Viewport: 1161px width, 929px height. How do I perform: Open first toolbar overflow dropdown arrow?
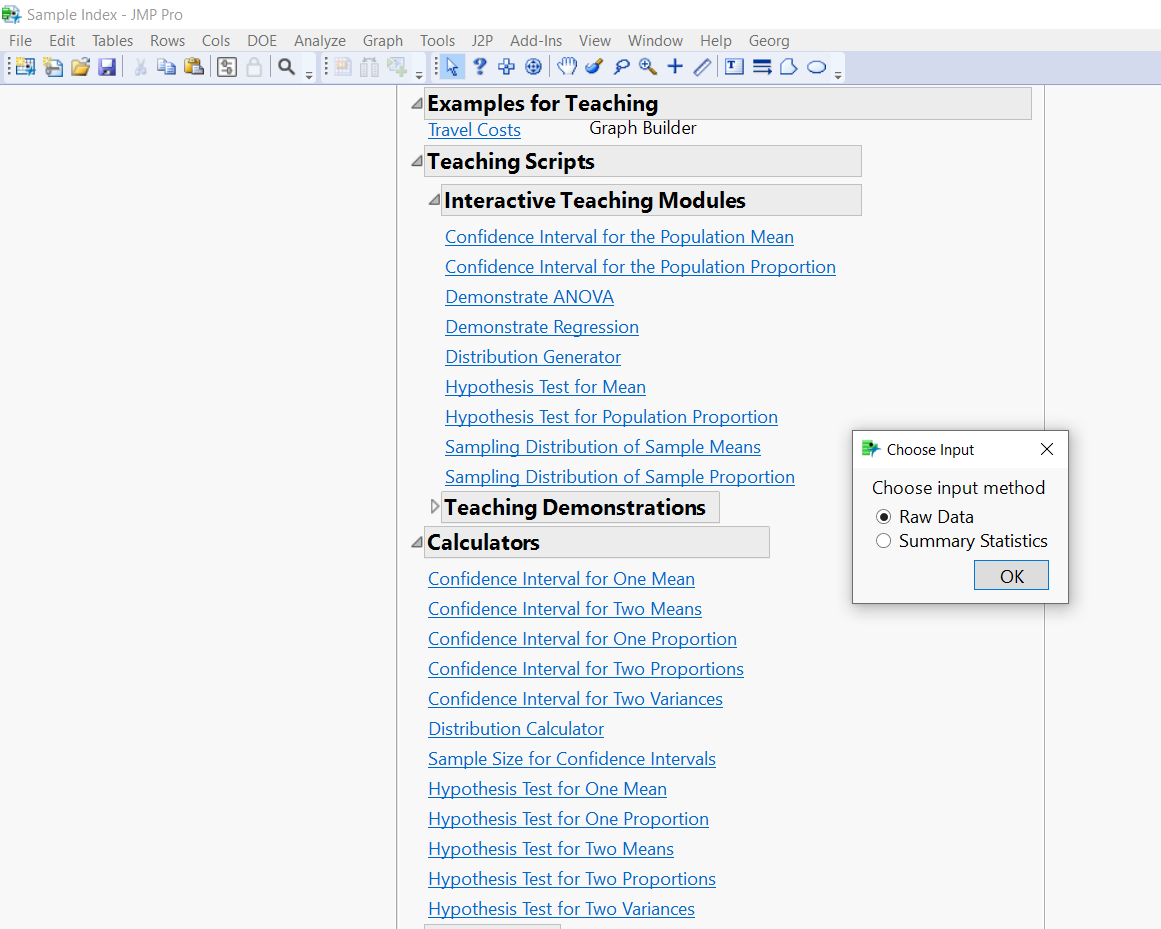pos(310,76)
